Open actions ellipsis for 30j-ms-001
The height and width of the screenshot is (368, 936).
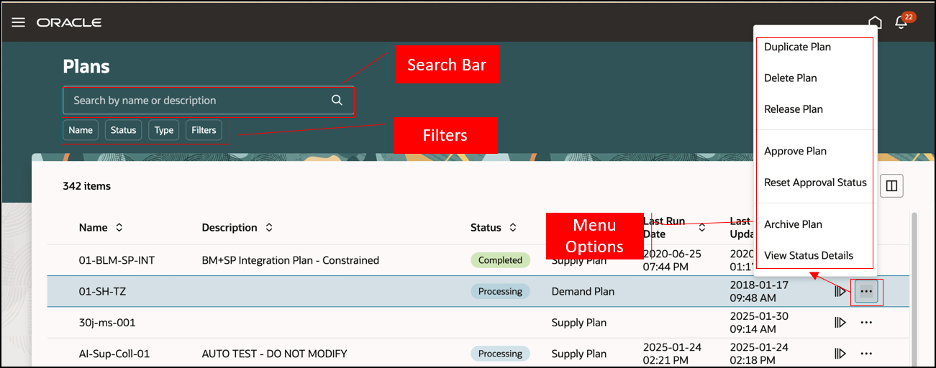pyautogui.click(x=867, y=323)
